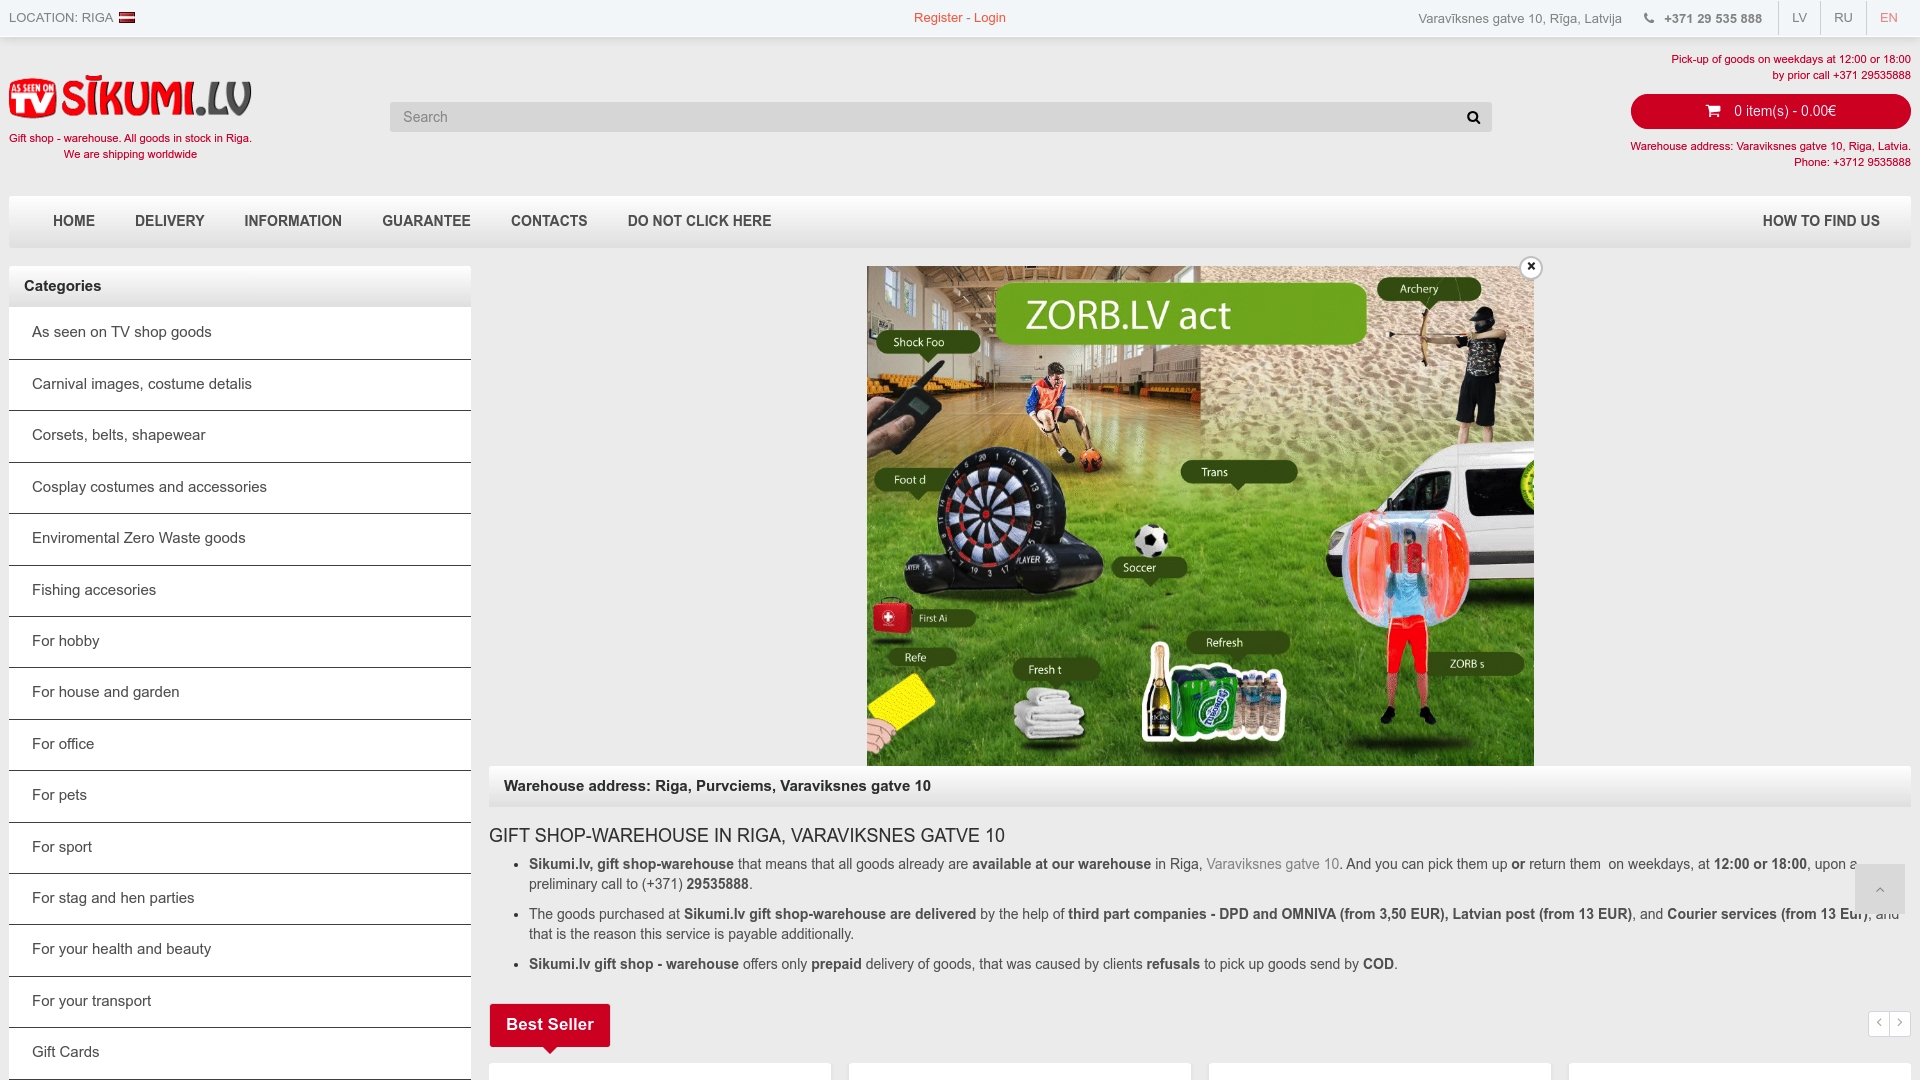Open For stag and hen parties category
Image resolution: width=1920 pixels, height=1080 pixels.
coord(240,899)
